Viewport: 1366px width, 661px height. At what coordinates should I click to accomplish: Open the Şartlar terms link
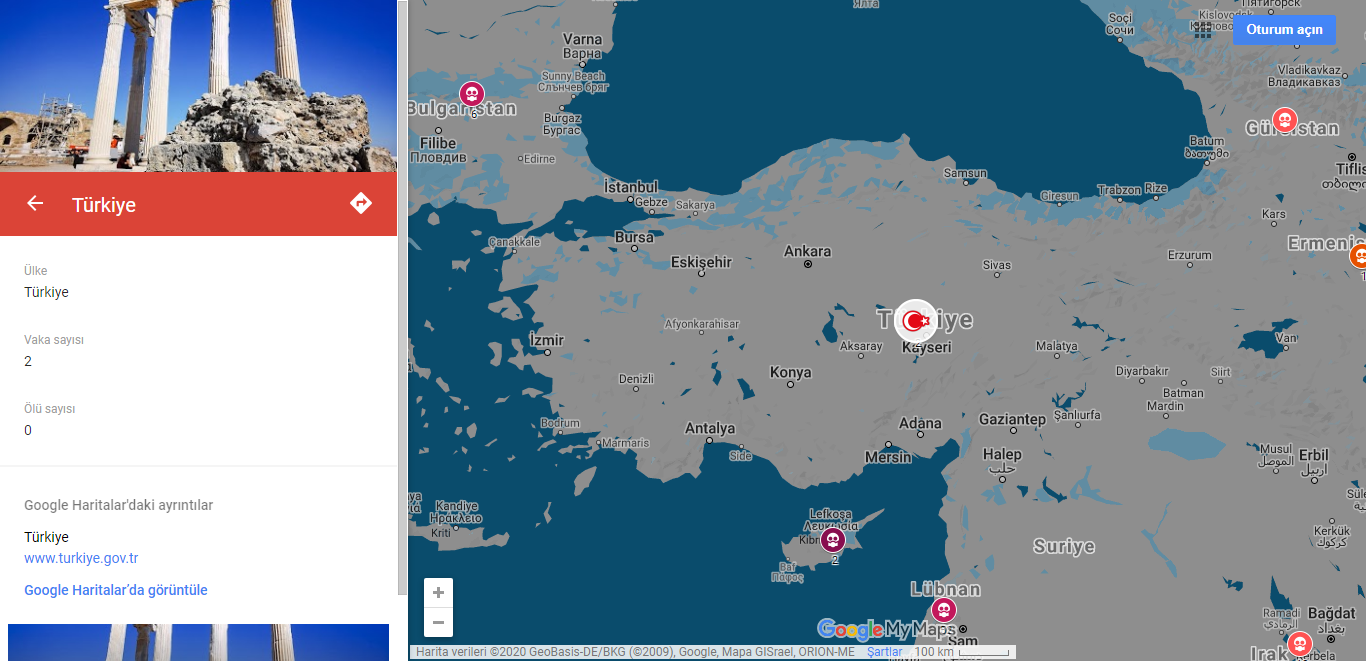point(884,652)
